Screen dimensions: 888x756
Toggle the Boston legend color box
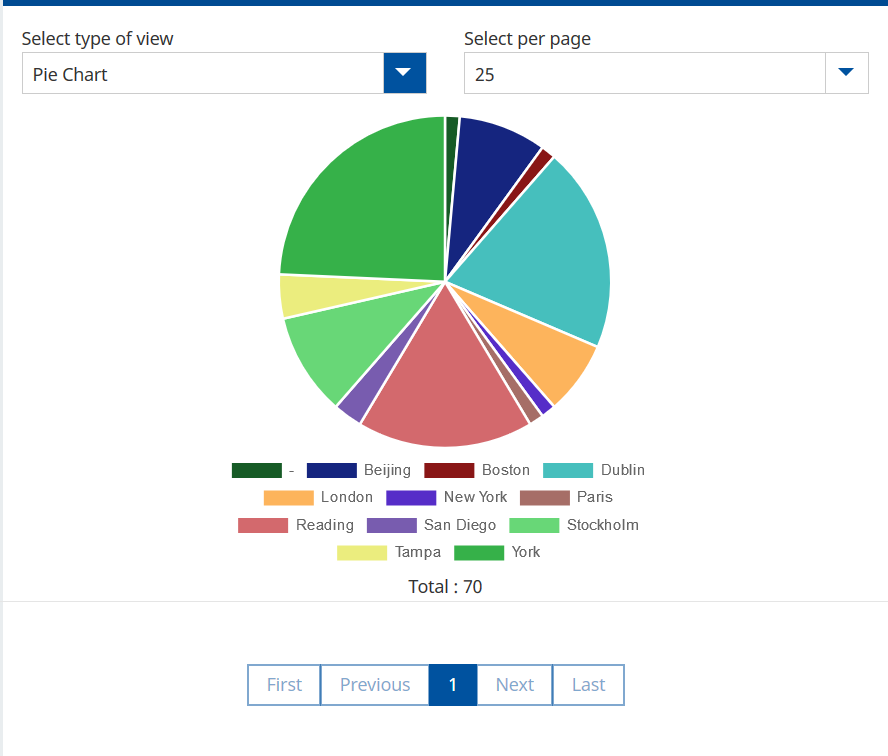pos(449,470)
